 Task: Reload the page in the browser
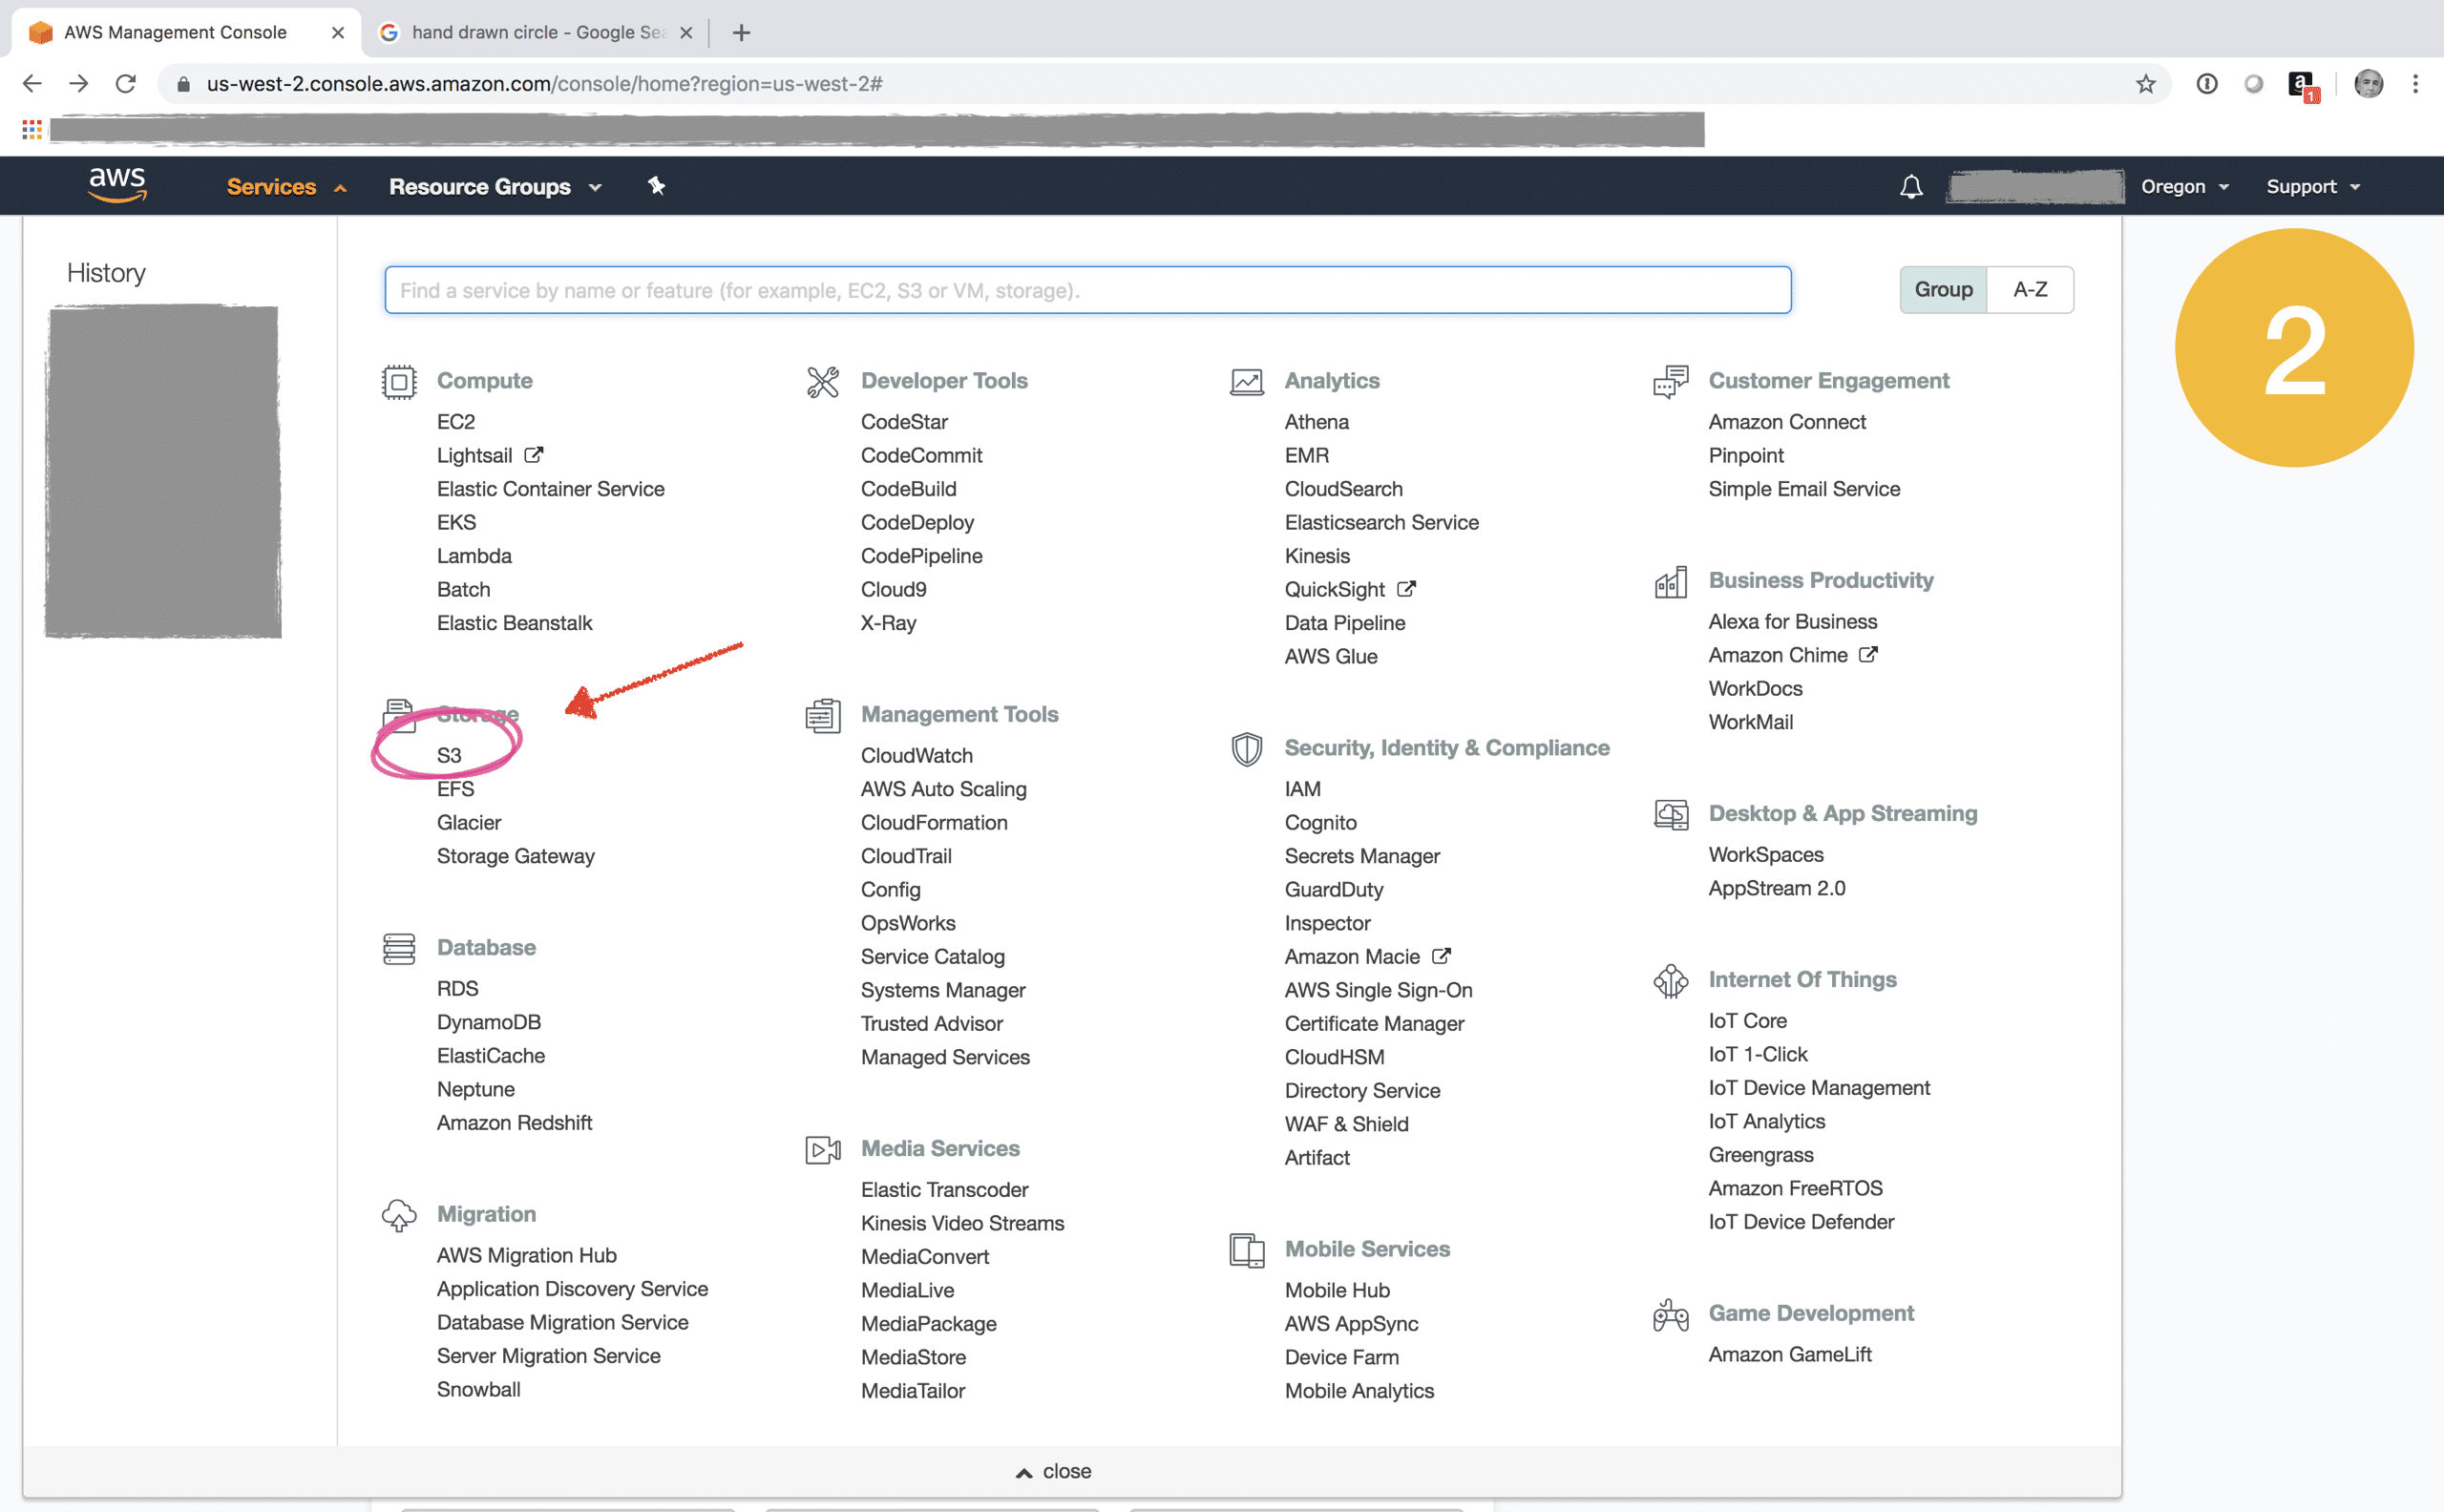point(126,84)
